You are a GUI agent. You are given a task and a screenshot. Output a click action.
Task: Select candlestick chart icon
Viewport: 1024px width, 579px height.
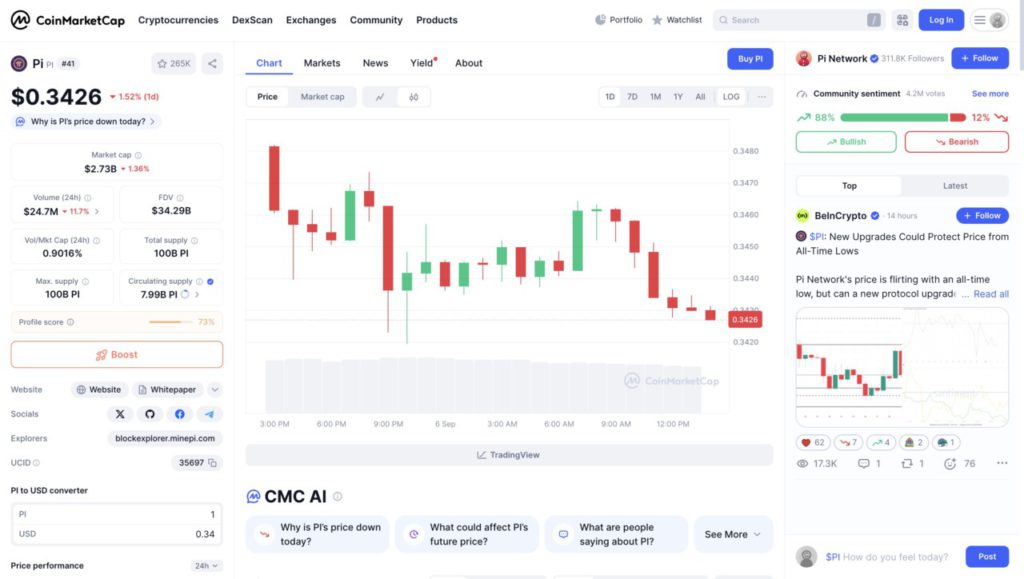[x=413, y=97]
